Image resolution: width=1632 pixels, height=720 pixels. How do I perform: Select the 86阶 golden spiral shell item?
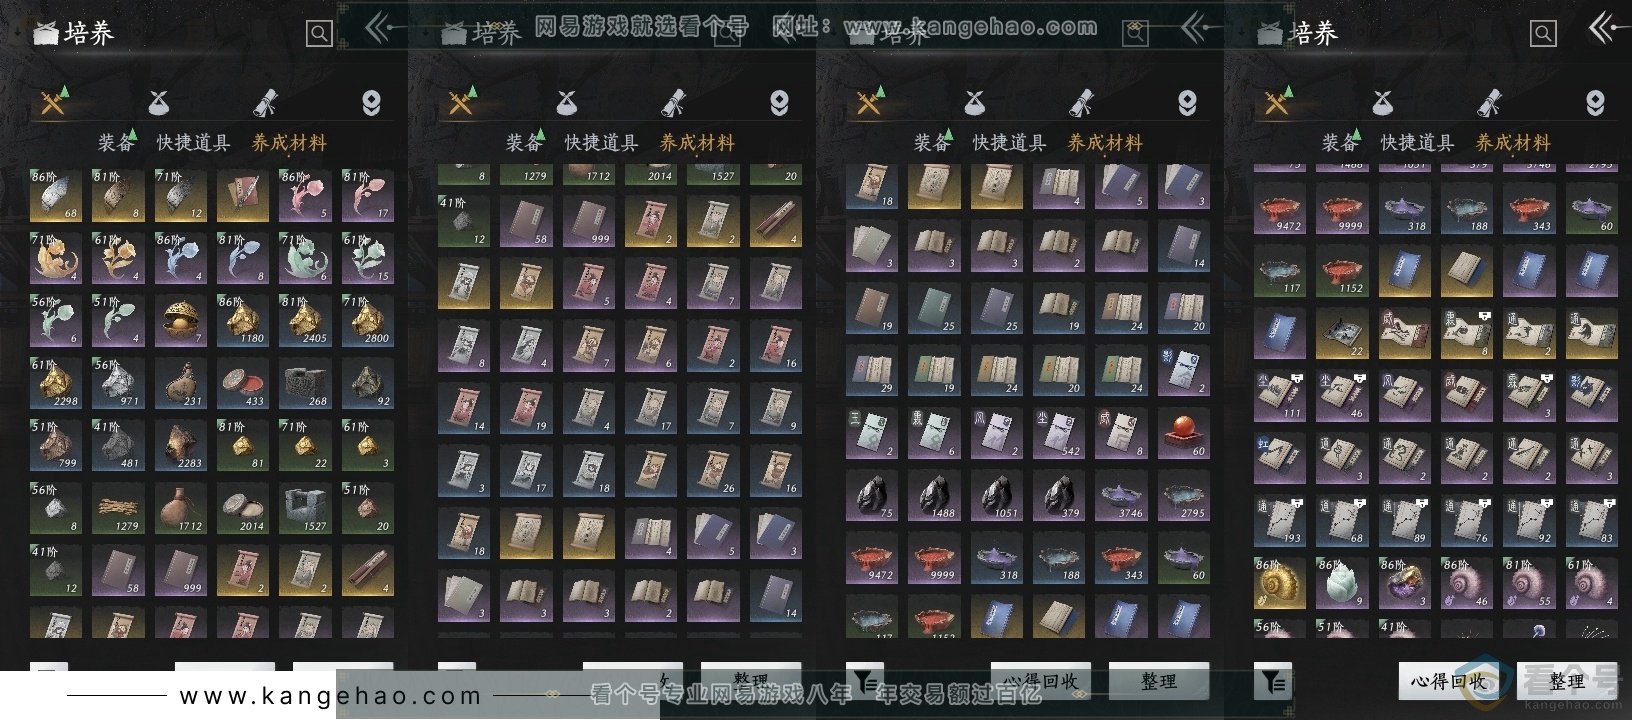point(1280,583)
